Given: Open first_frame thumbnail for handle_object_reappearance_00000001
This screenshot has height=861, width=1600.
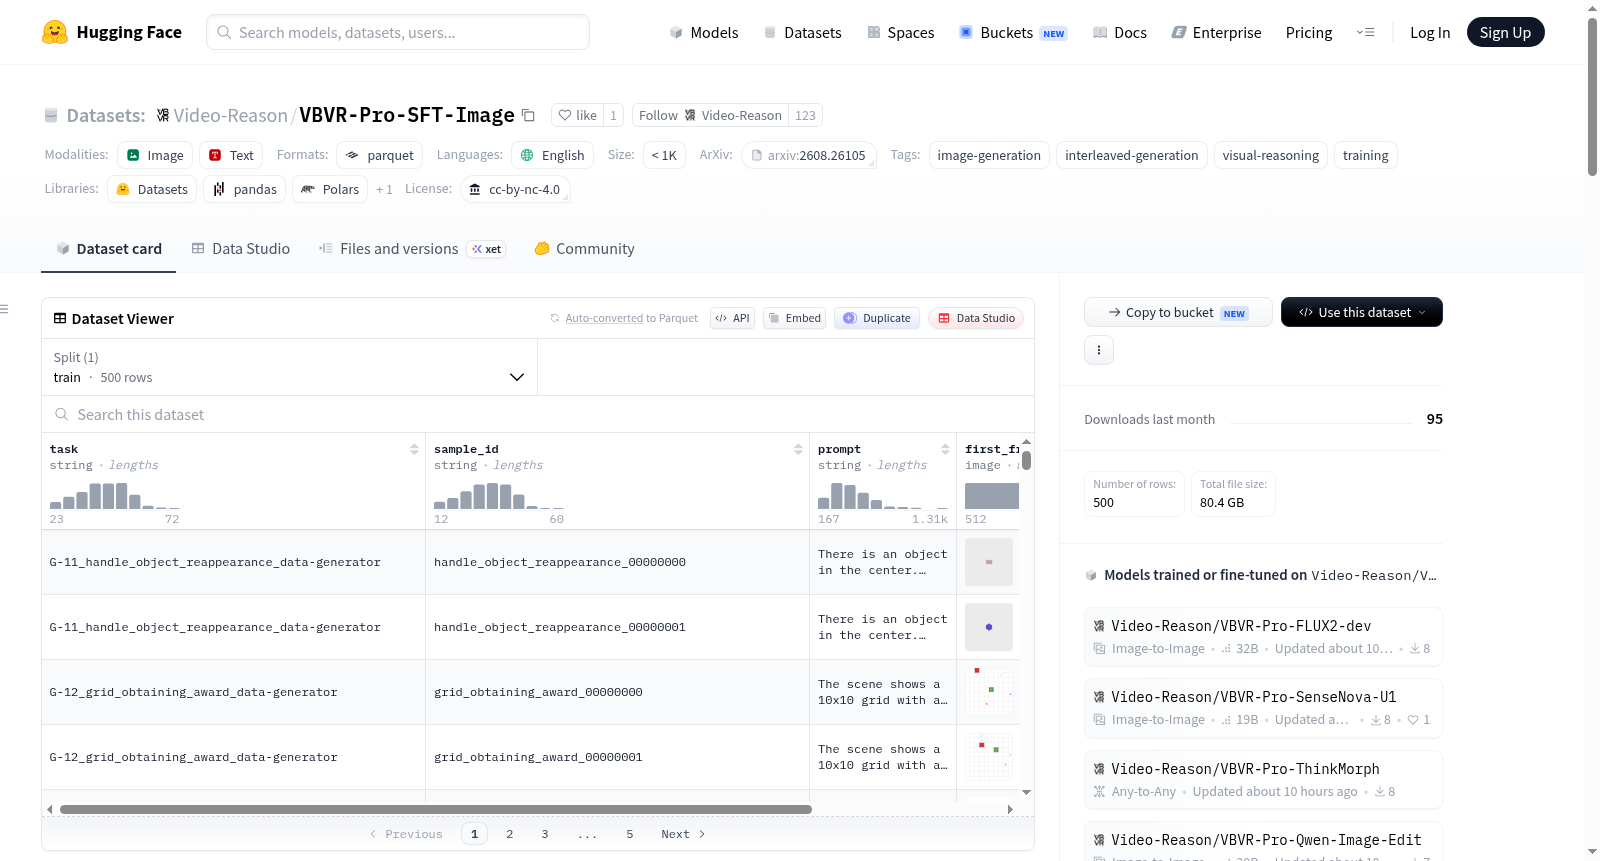Looking at the screenshot, I should [x=989, y=627].
